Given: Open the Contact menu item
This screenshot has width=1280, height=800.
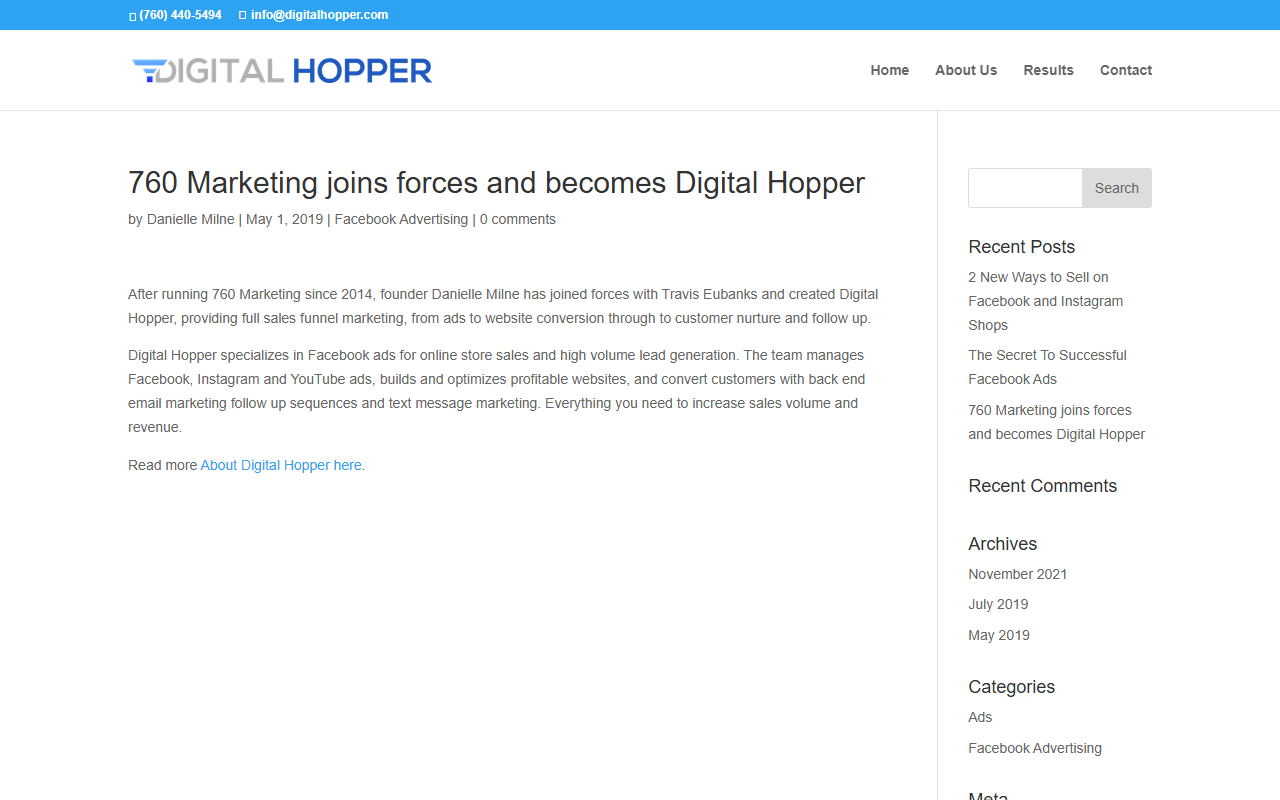Looking at the screenshot, I should pyautogui.click(x=1126, y=70).
